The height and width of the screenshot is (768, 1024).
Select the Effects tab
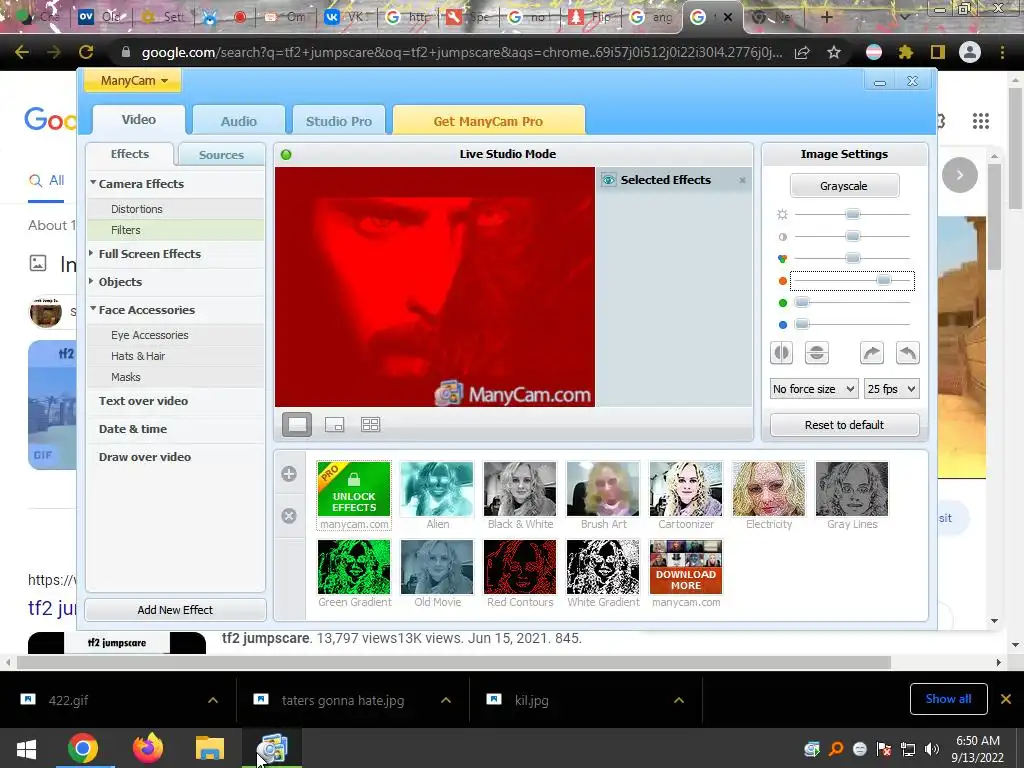(x=130, y=154)
